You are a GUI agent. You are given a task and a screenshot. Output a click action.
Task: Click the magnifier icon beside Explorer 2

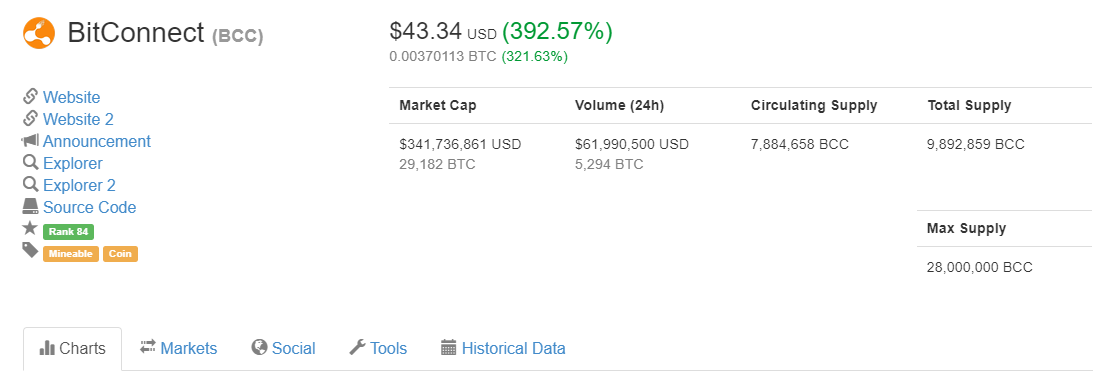click(30, 184)
